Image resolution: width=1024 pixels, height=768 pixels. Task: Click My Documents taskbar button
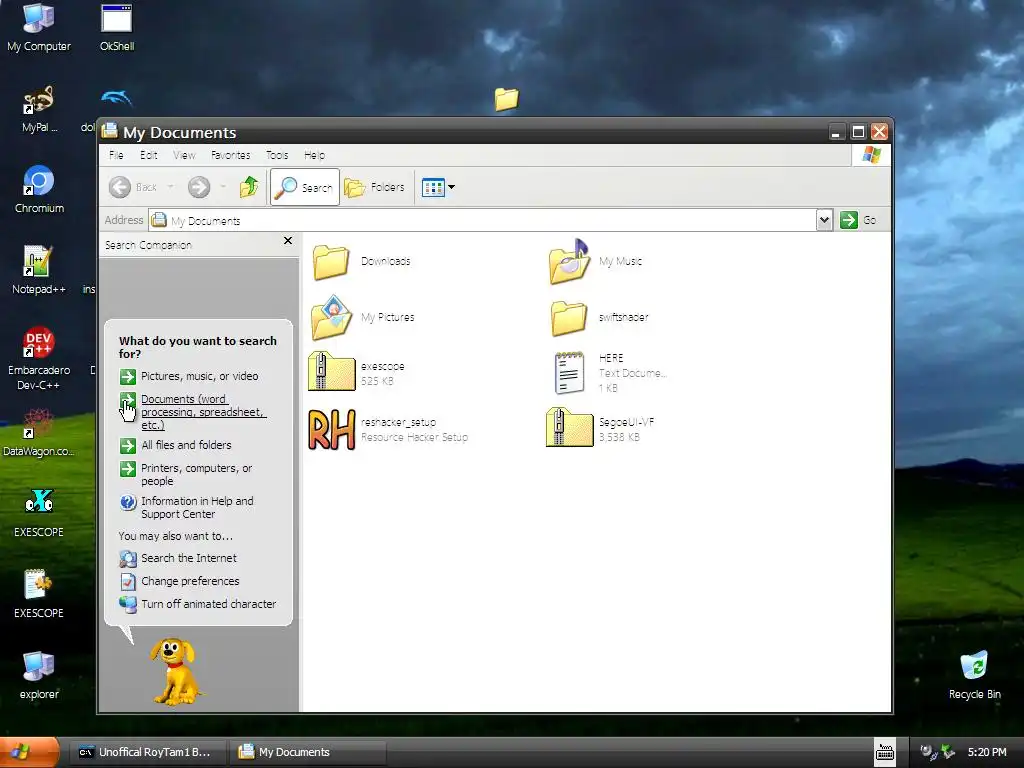(307, 752)
